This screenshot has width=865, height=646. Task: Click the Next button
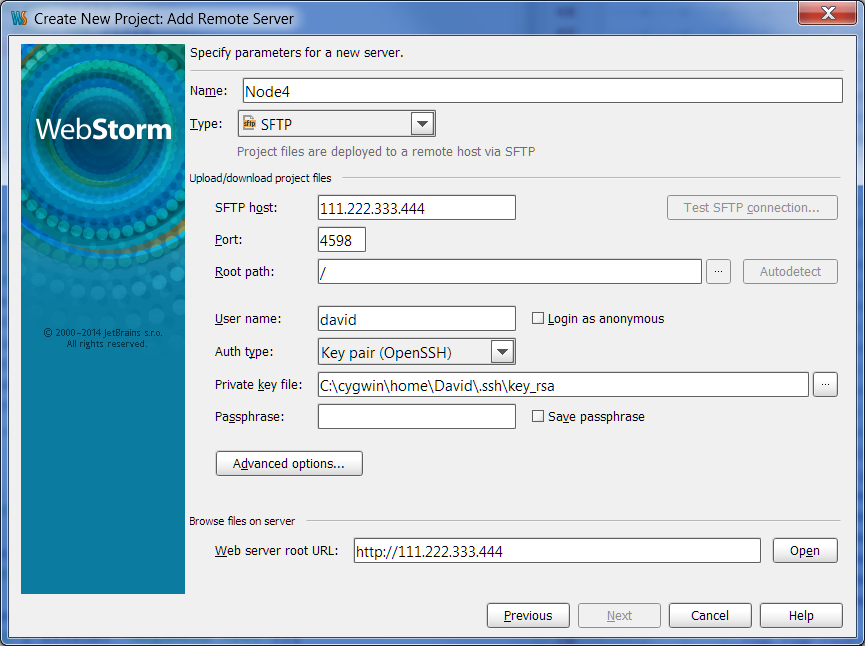pos(619,615)
